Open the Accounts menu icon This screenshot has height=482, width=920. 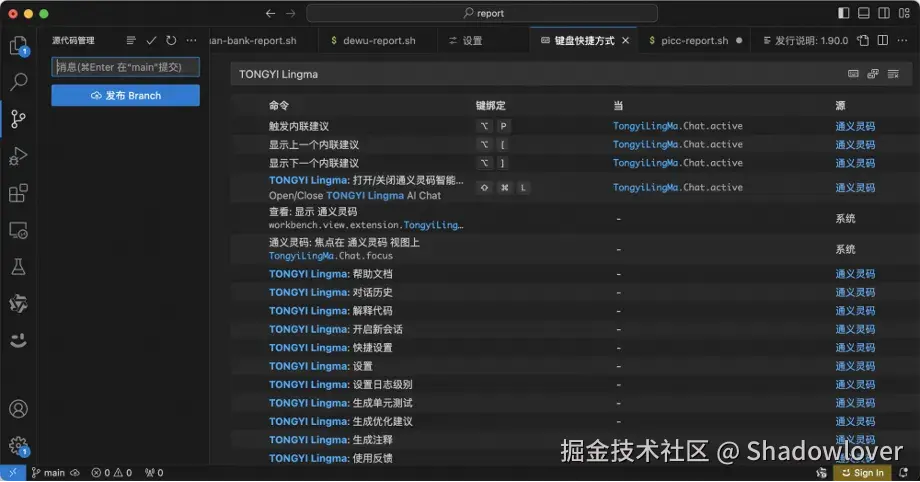pyautogui.click(x=18, y=409)
